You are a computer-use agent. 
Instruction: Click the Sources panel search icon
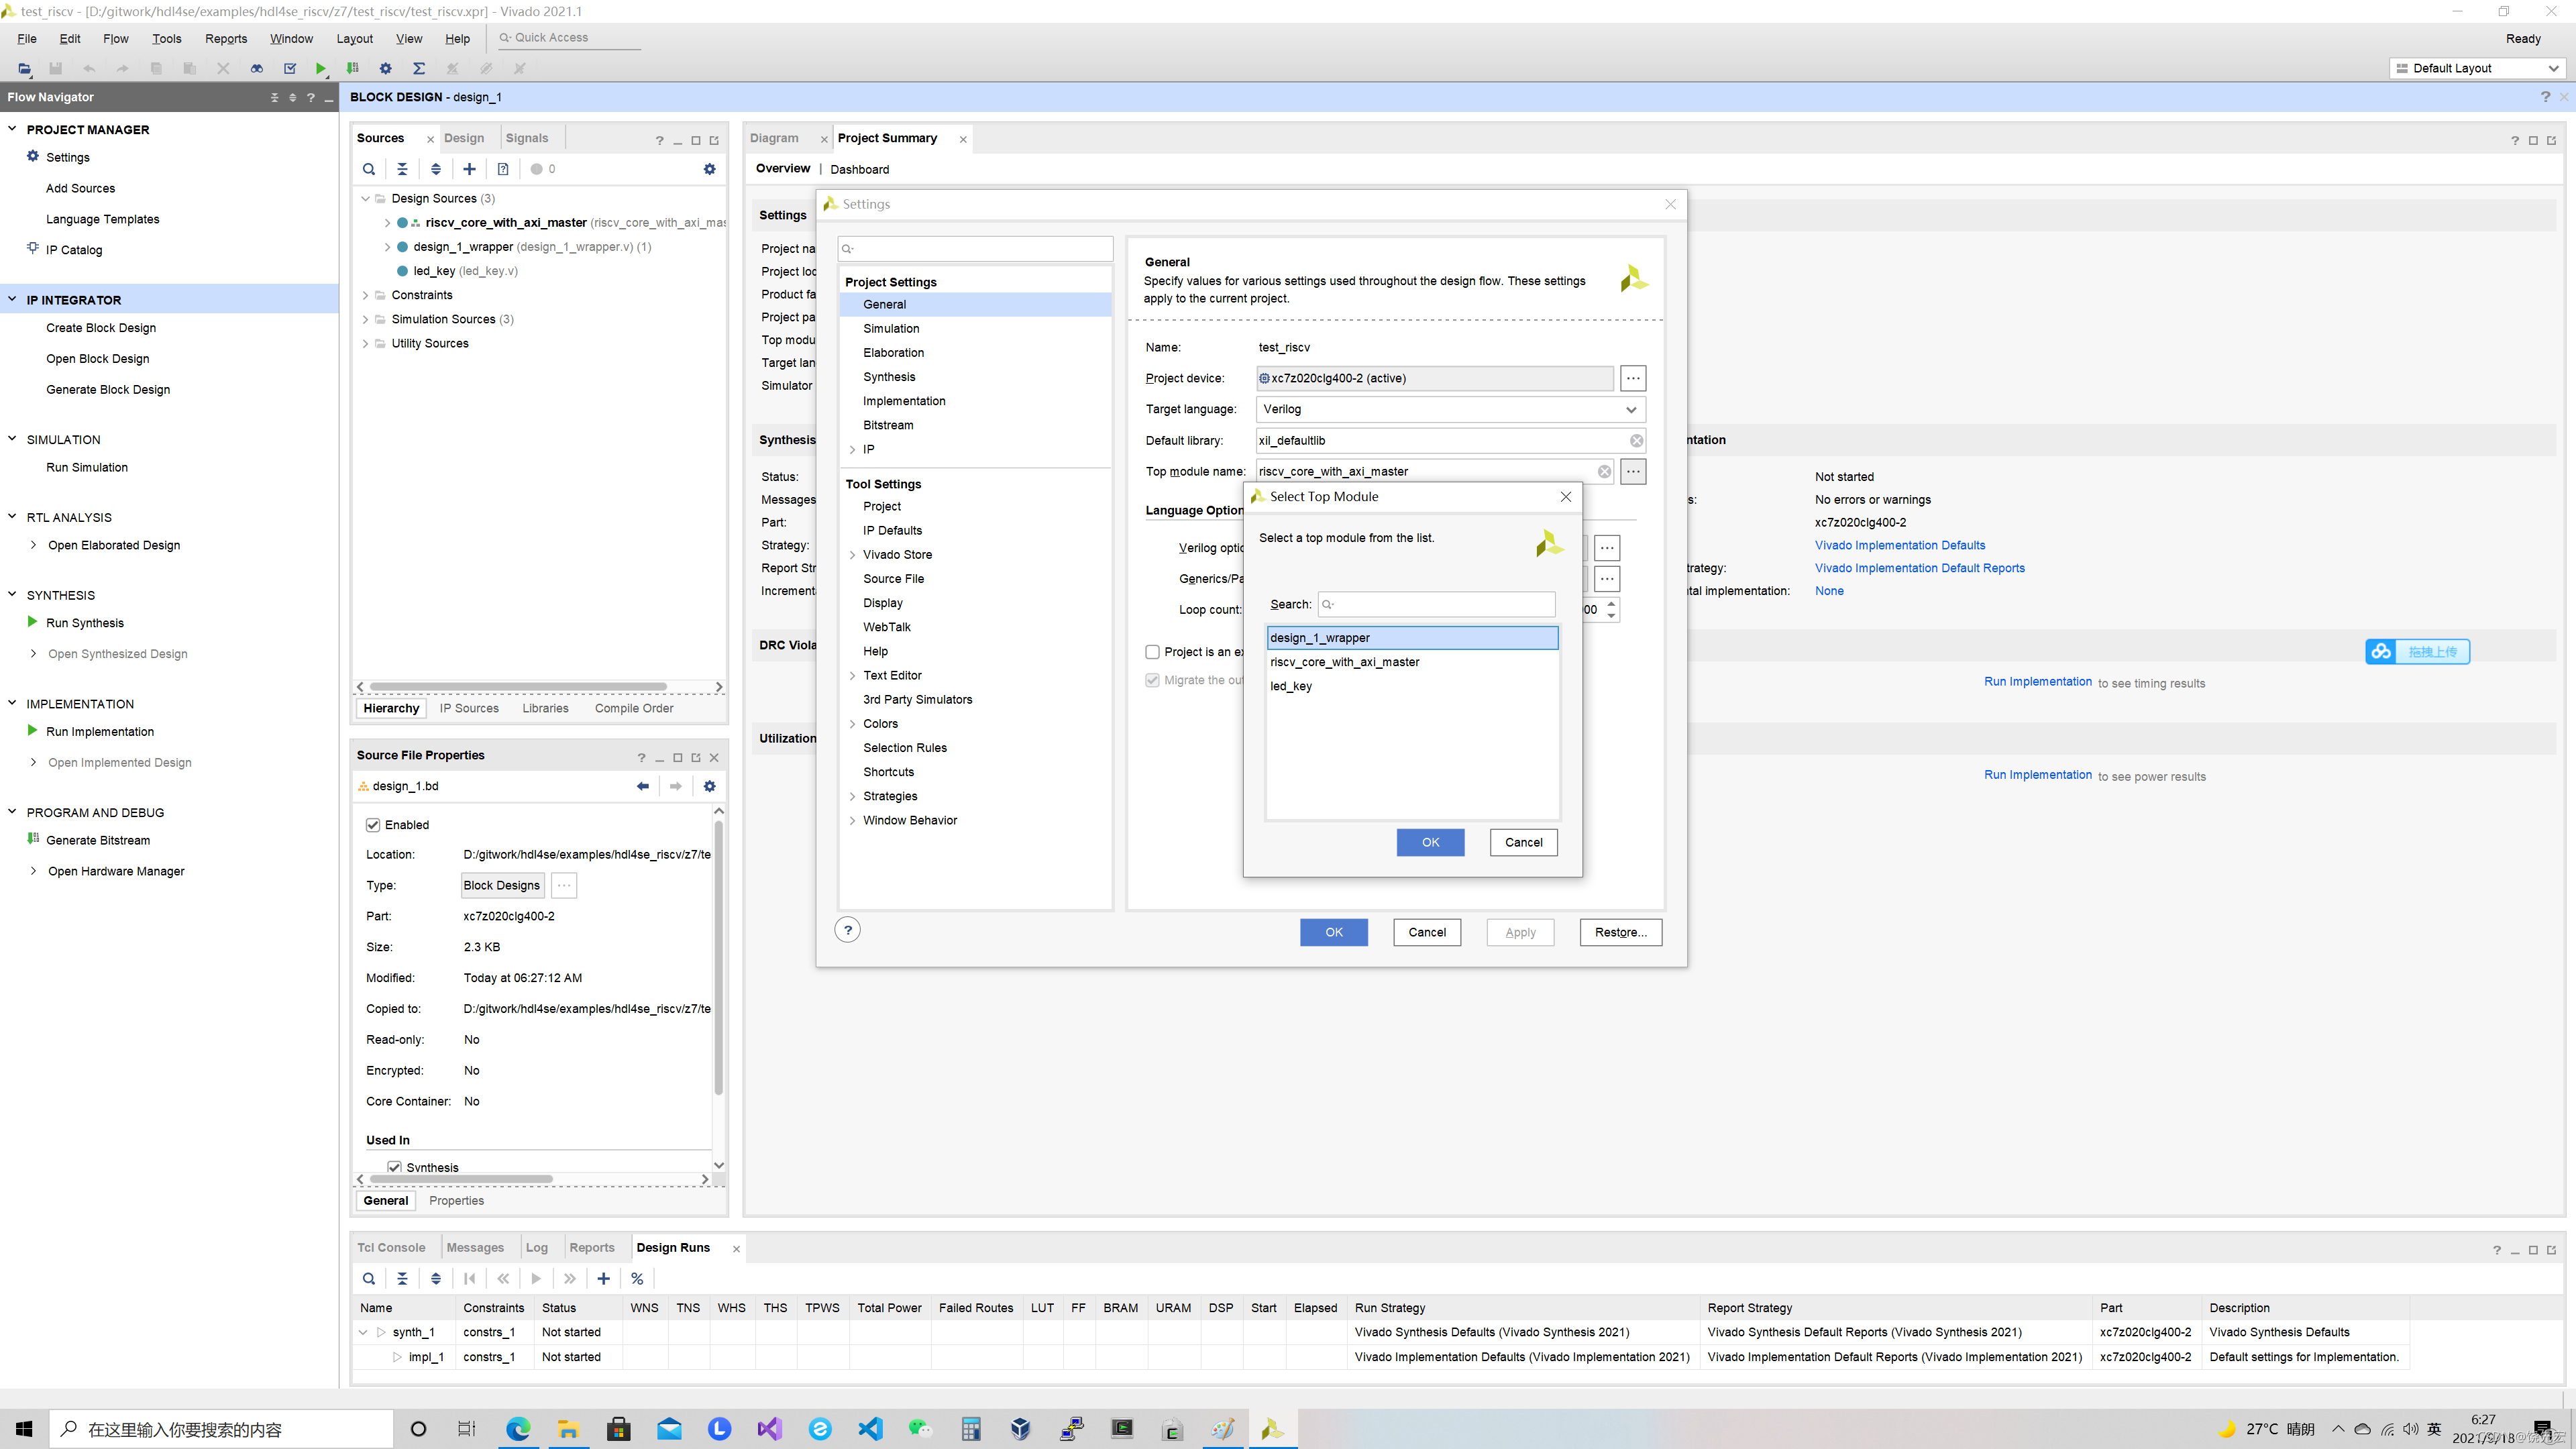(x=369, y=169)
